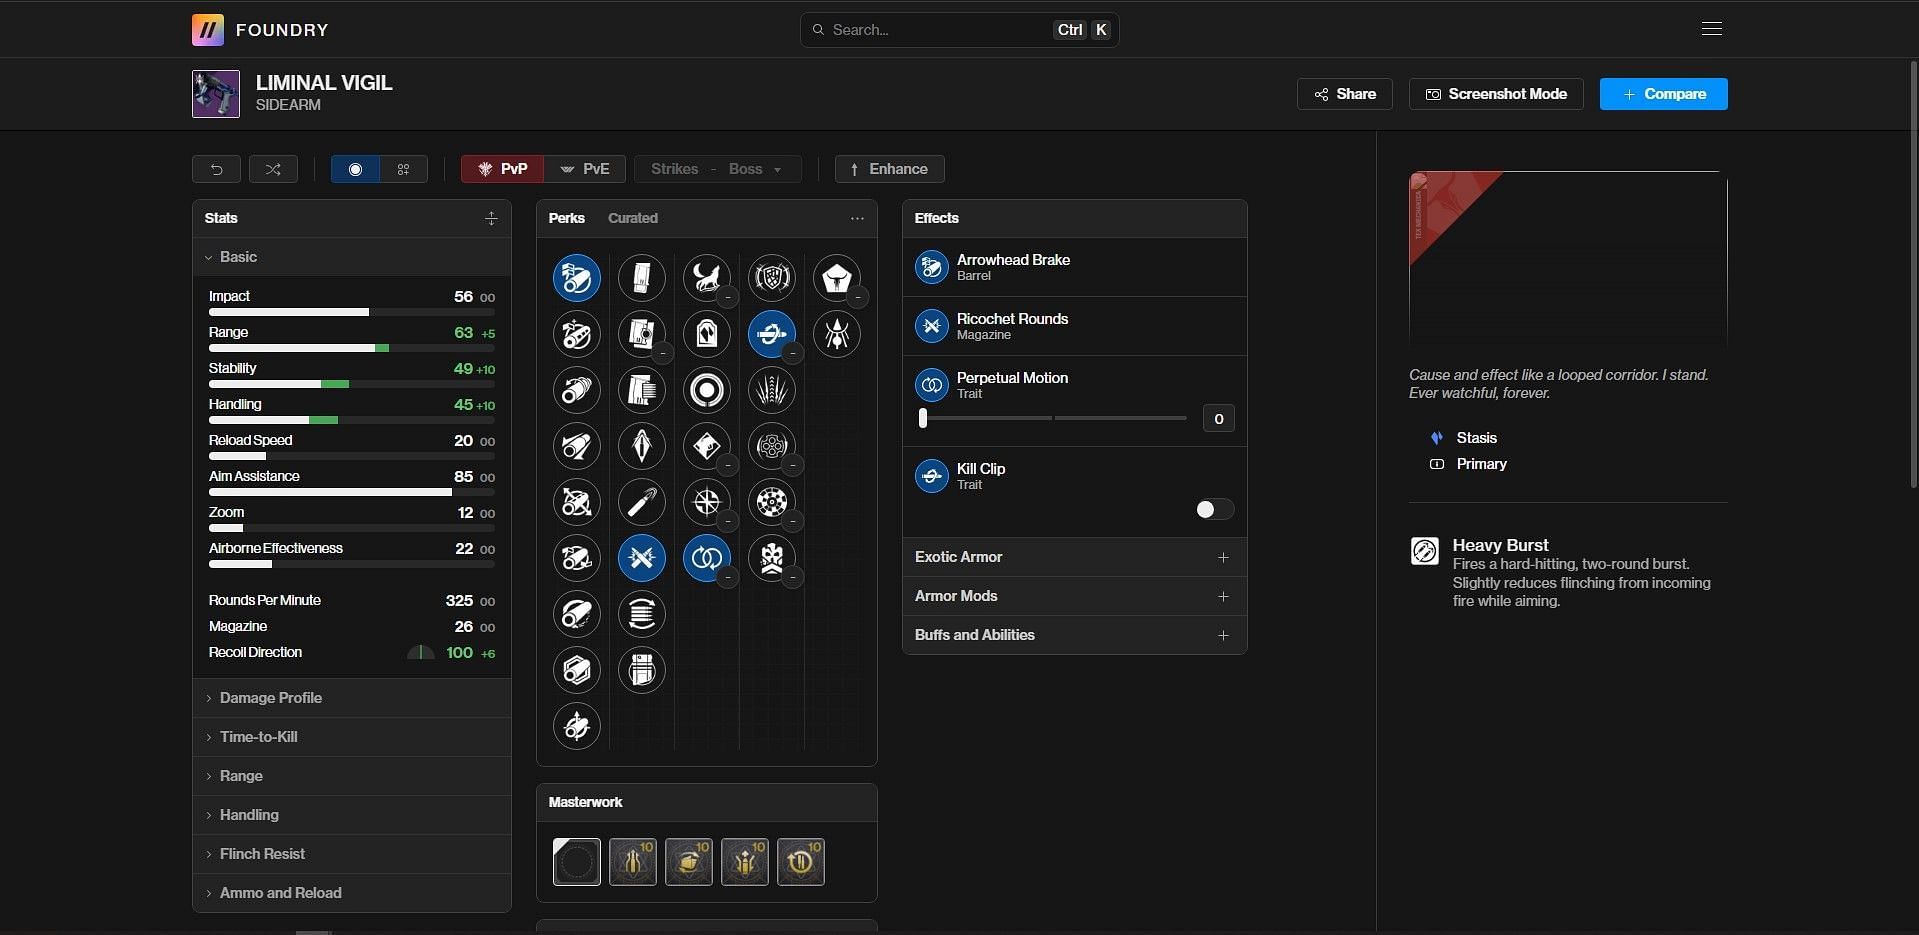The image size is (1919, 935).
Task: Select the multi-perk grid view toggle
Action: click(x=404, y=169)
